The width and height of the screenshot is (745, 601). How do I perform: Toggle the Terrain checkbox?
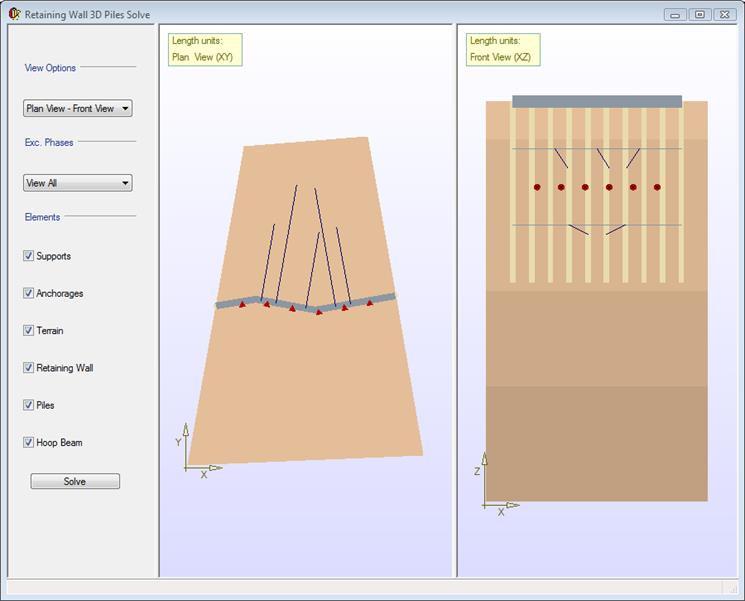tap(28, 330)
